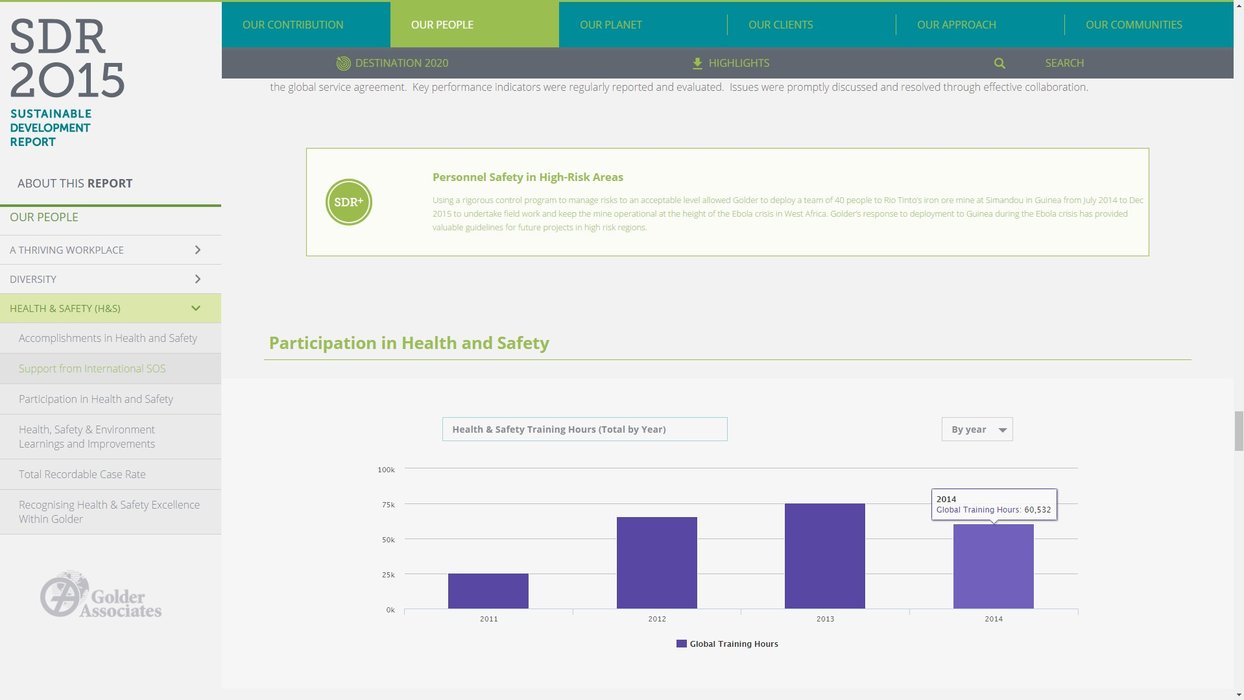Expand the Diversity sidebar section
The image size is (1244, 700).
coord(197,279)
